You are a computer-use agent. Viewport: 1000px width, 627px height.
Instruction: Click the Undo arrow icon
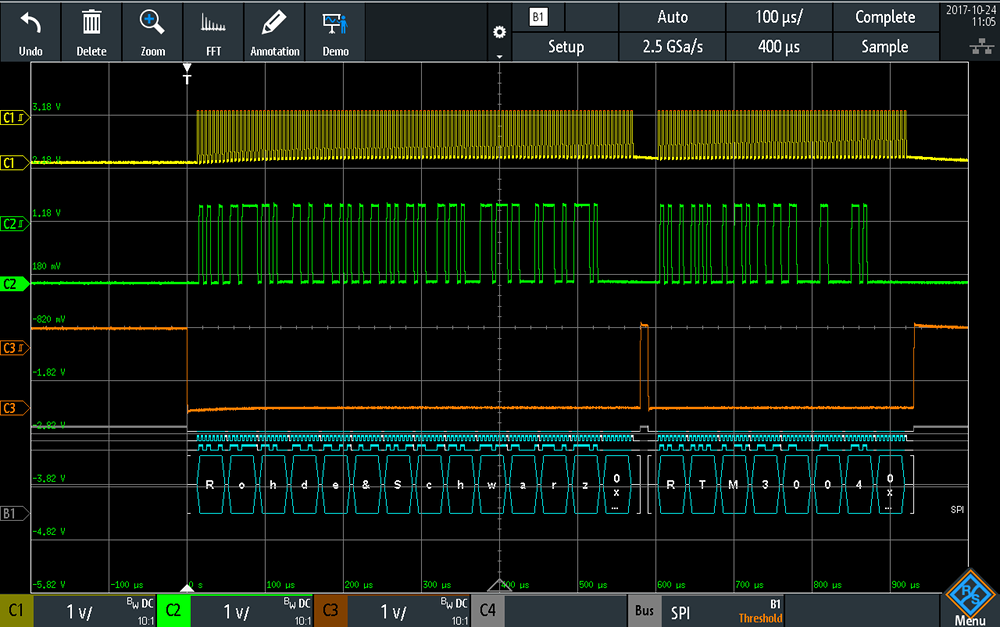[30, 24]
